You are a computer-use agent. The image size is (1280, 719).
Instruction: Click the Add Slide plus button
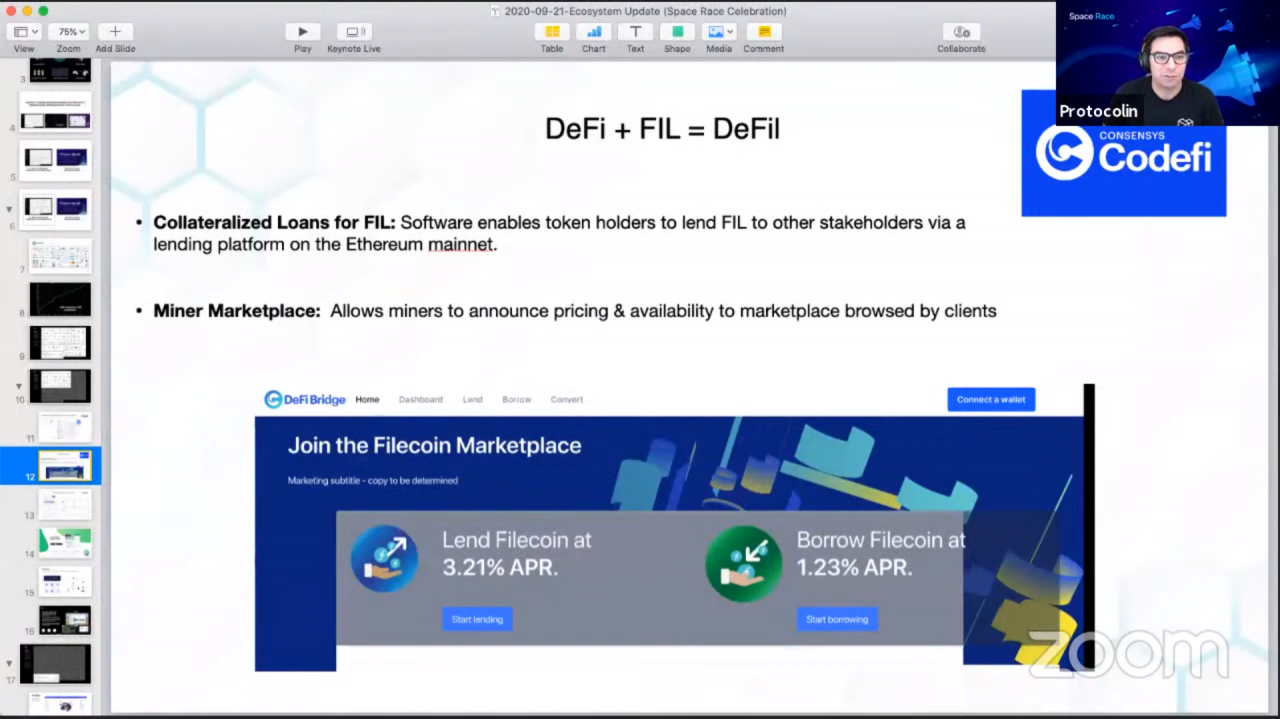pyautogui.click(x=115, y=32)
